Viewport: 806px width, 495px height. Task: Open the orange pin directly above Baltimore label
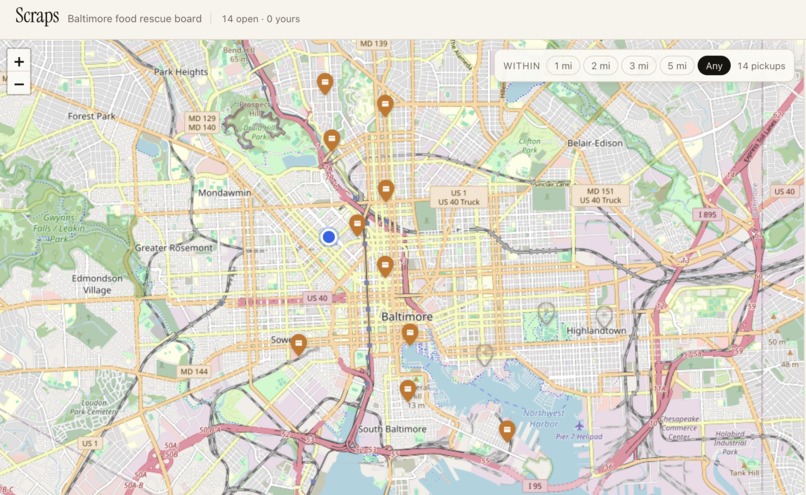pos(385,267)
